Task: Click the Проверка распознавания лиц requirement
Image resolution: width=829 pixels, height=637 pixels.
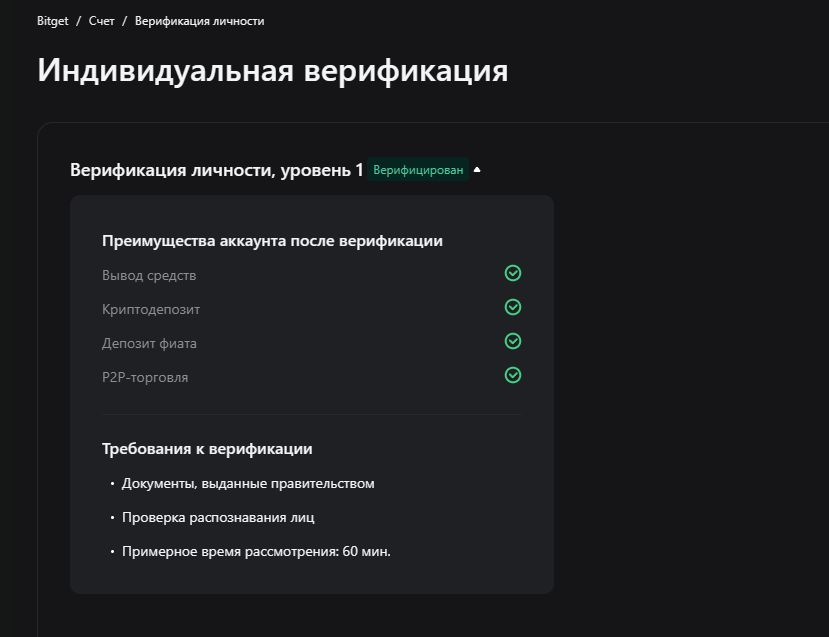Action: (x=218, y=517)
